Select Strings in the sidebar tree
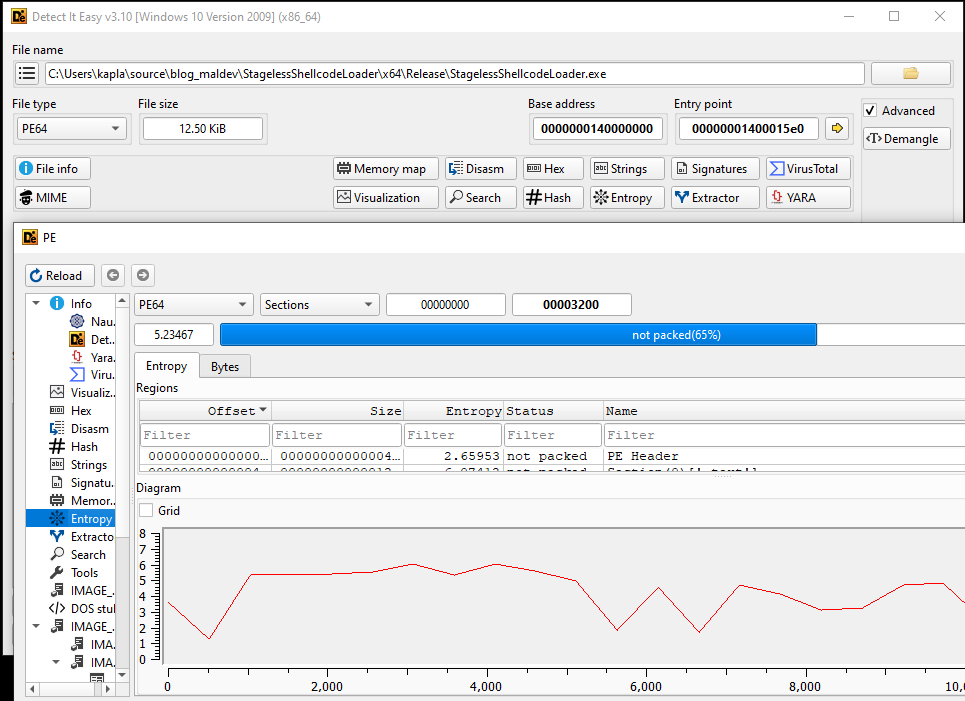Viewport: 965px width, 701px height. tap(78, 465)
